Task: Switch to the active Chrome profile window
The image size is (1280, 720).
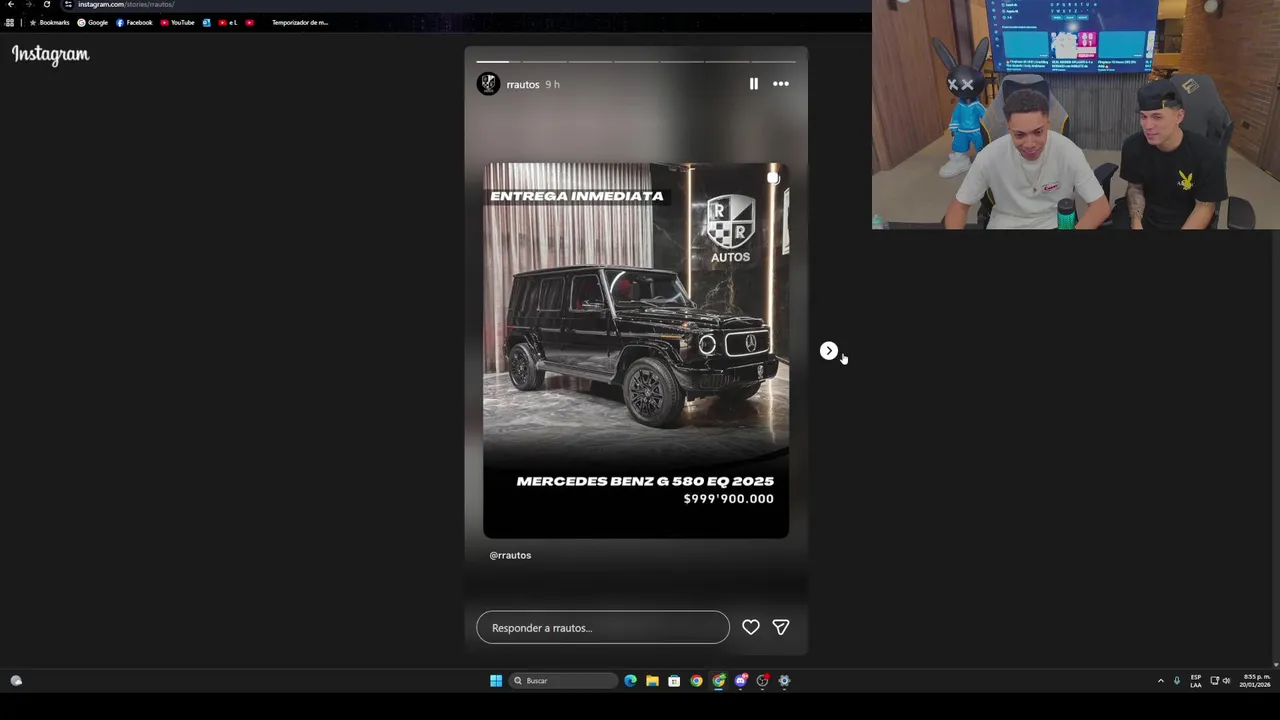Action: coord(718,681)
